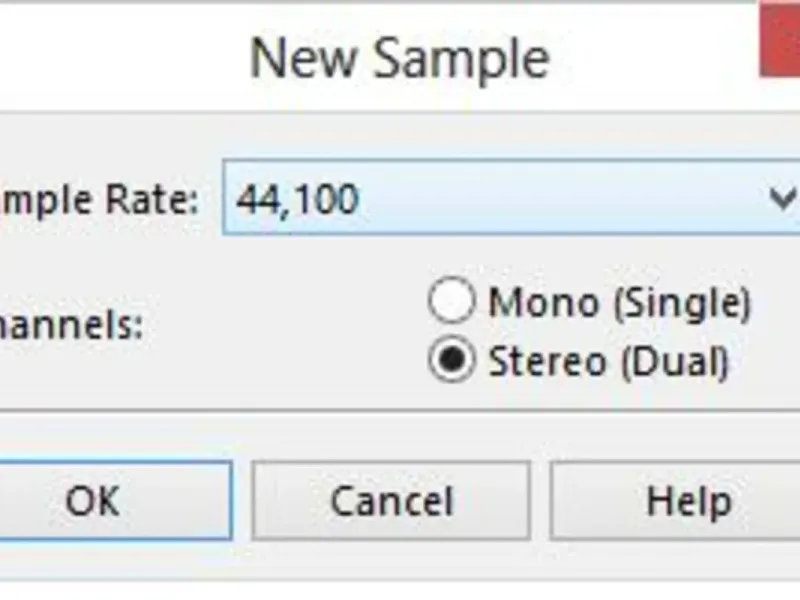Show the list of sample rate choices

pyautogui.click(x=781, y=199)
